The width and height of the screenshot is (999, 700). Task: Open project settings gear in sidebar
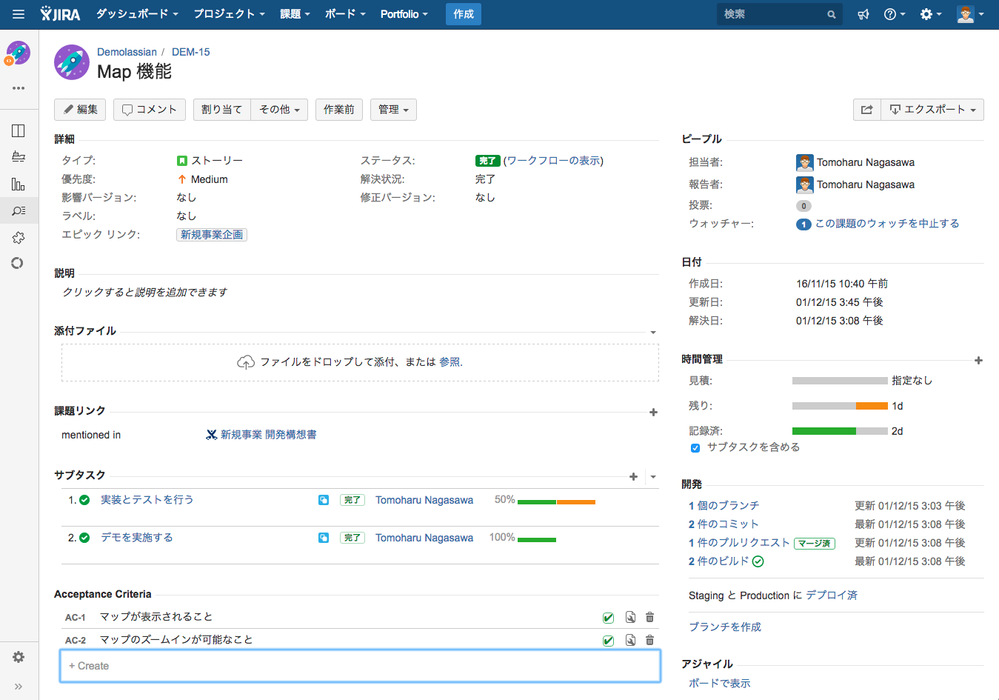[x=18, y=657]
